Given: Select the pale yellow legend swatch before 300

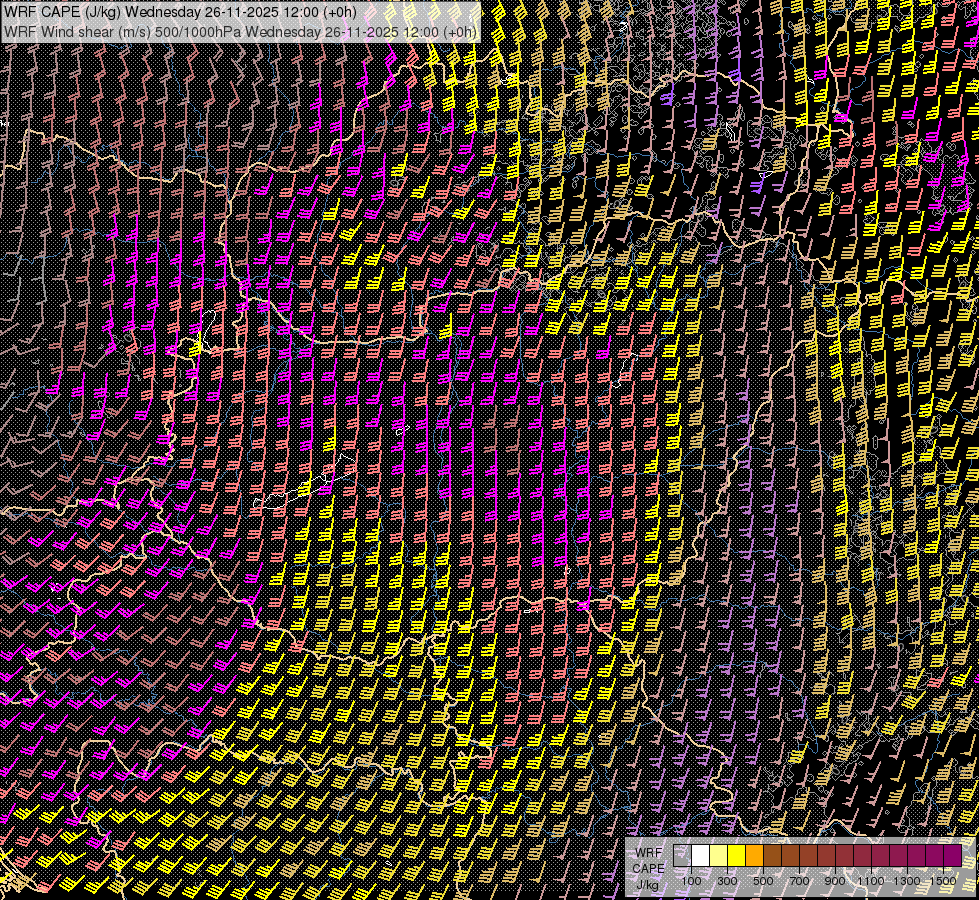Looking at the screenshot, I should [x=719, y=855].
